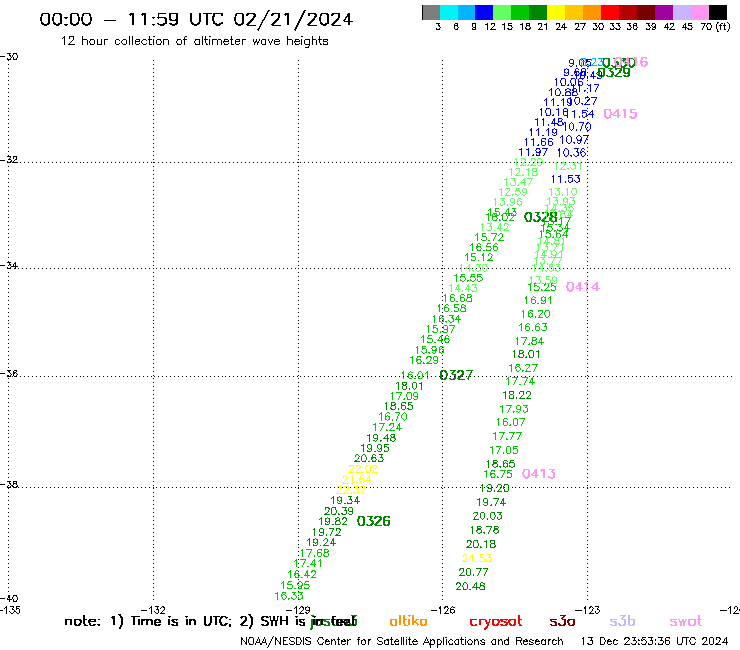Click the 'altika' satellite legend label

pos(408,621)
